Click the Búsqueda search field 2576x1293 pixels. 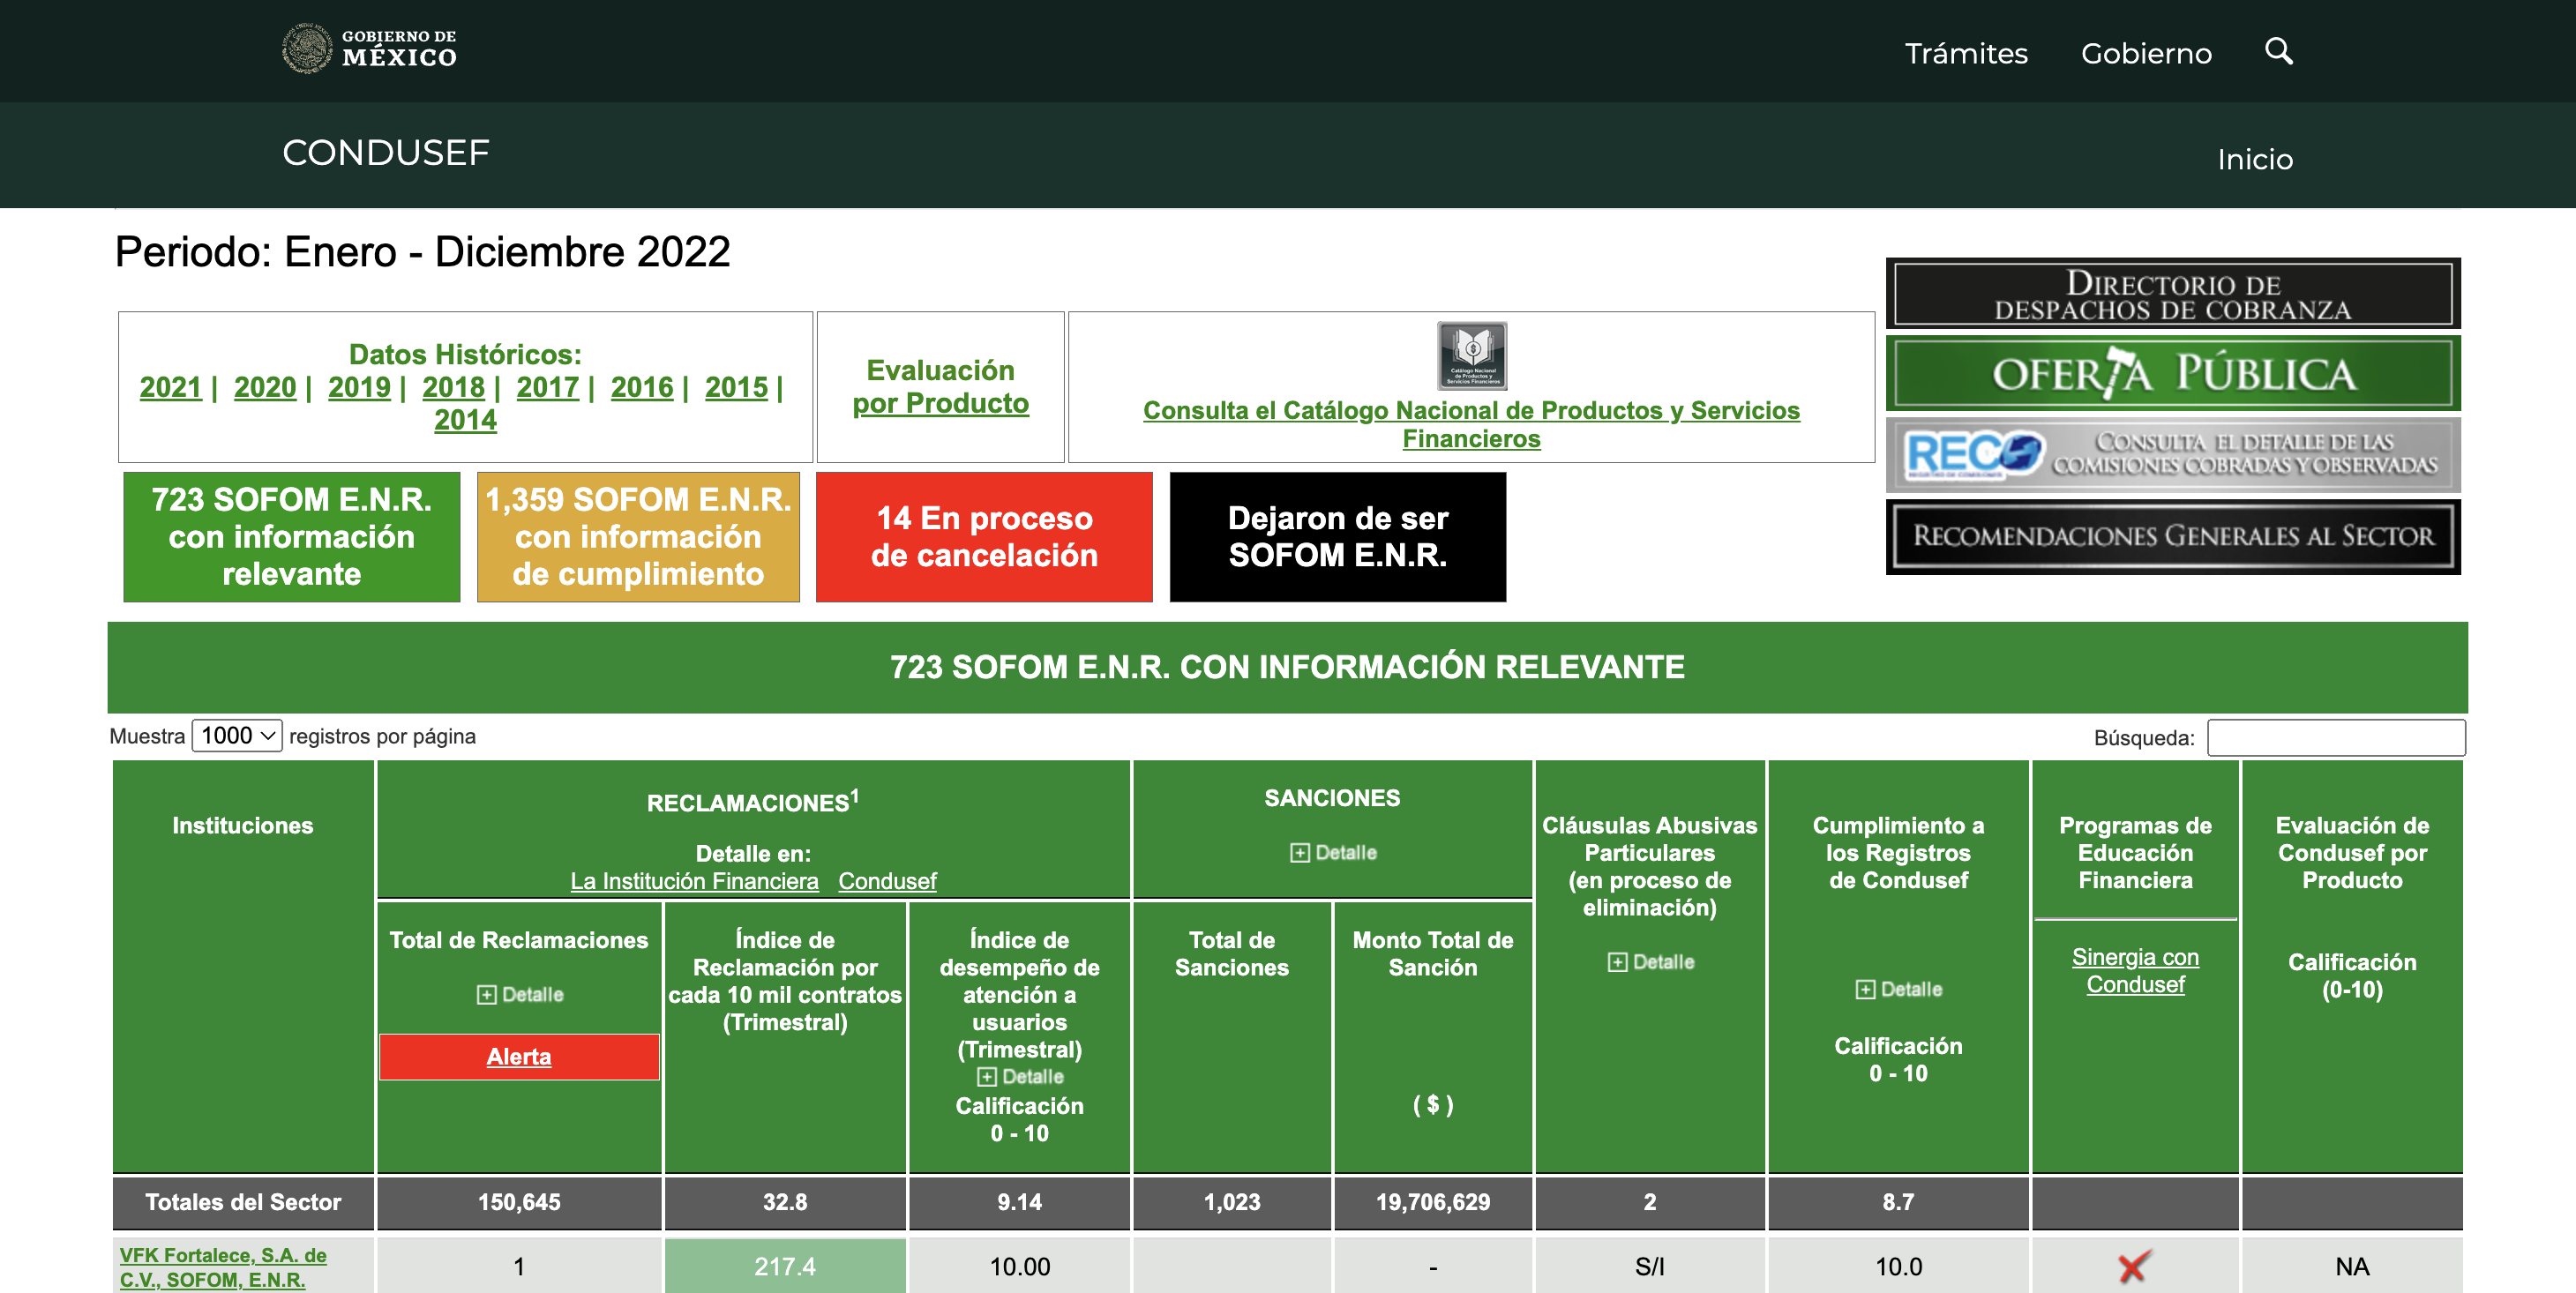tap(2336, 738)
